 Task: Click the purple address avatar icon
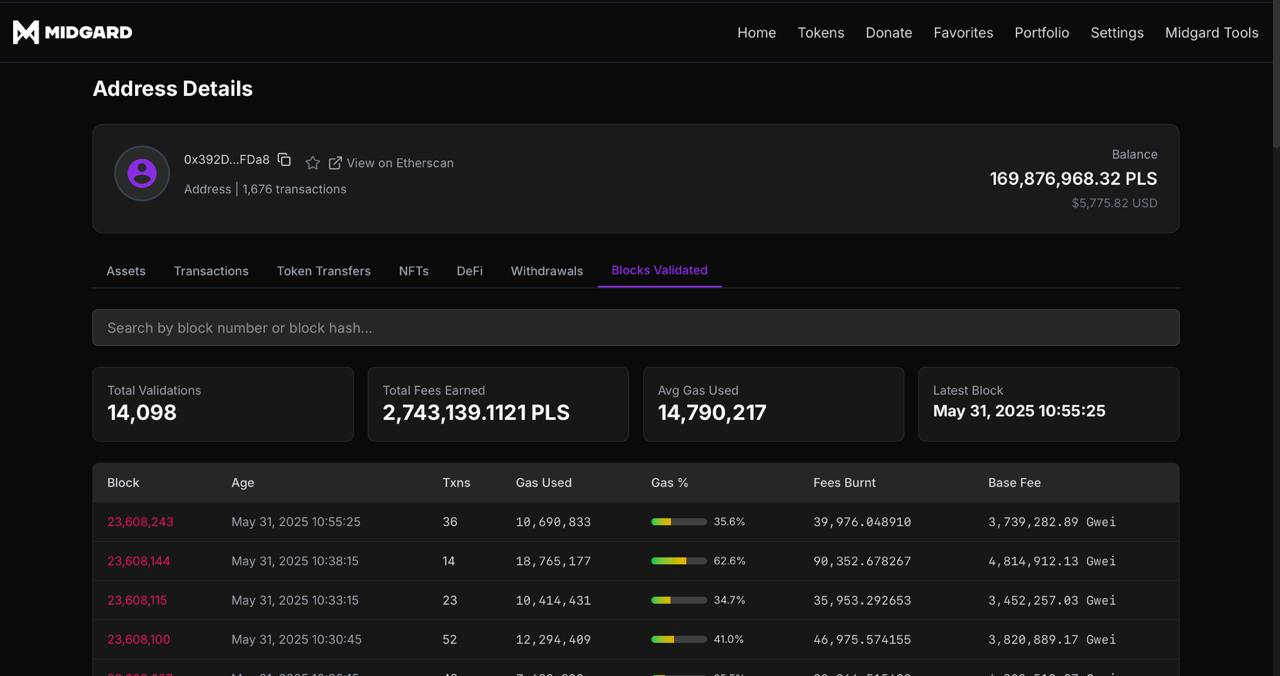coord(142,173)
